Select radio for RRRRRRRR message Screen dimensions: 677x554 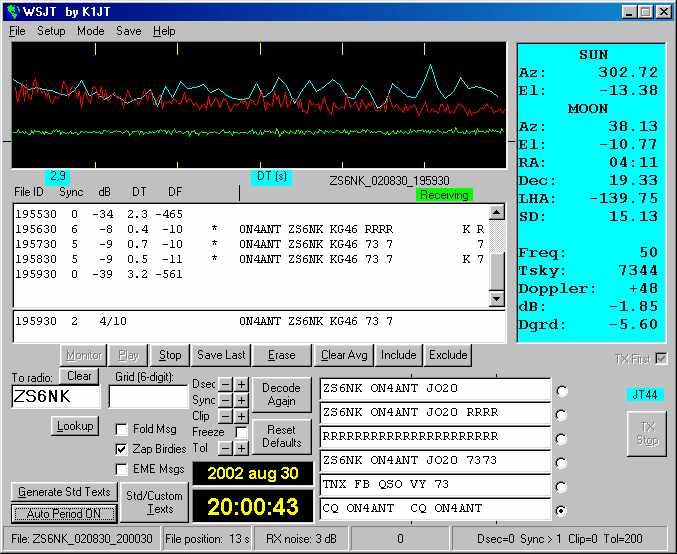(562, 439)
